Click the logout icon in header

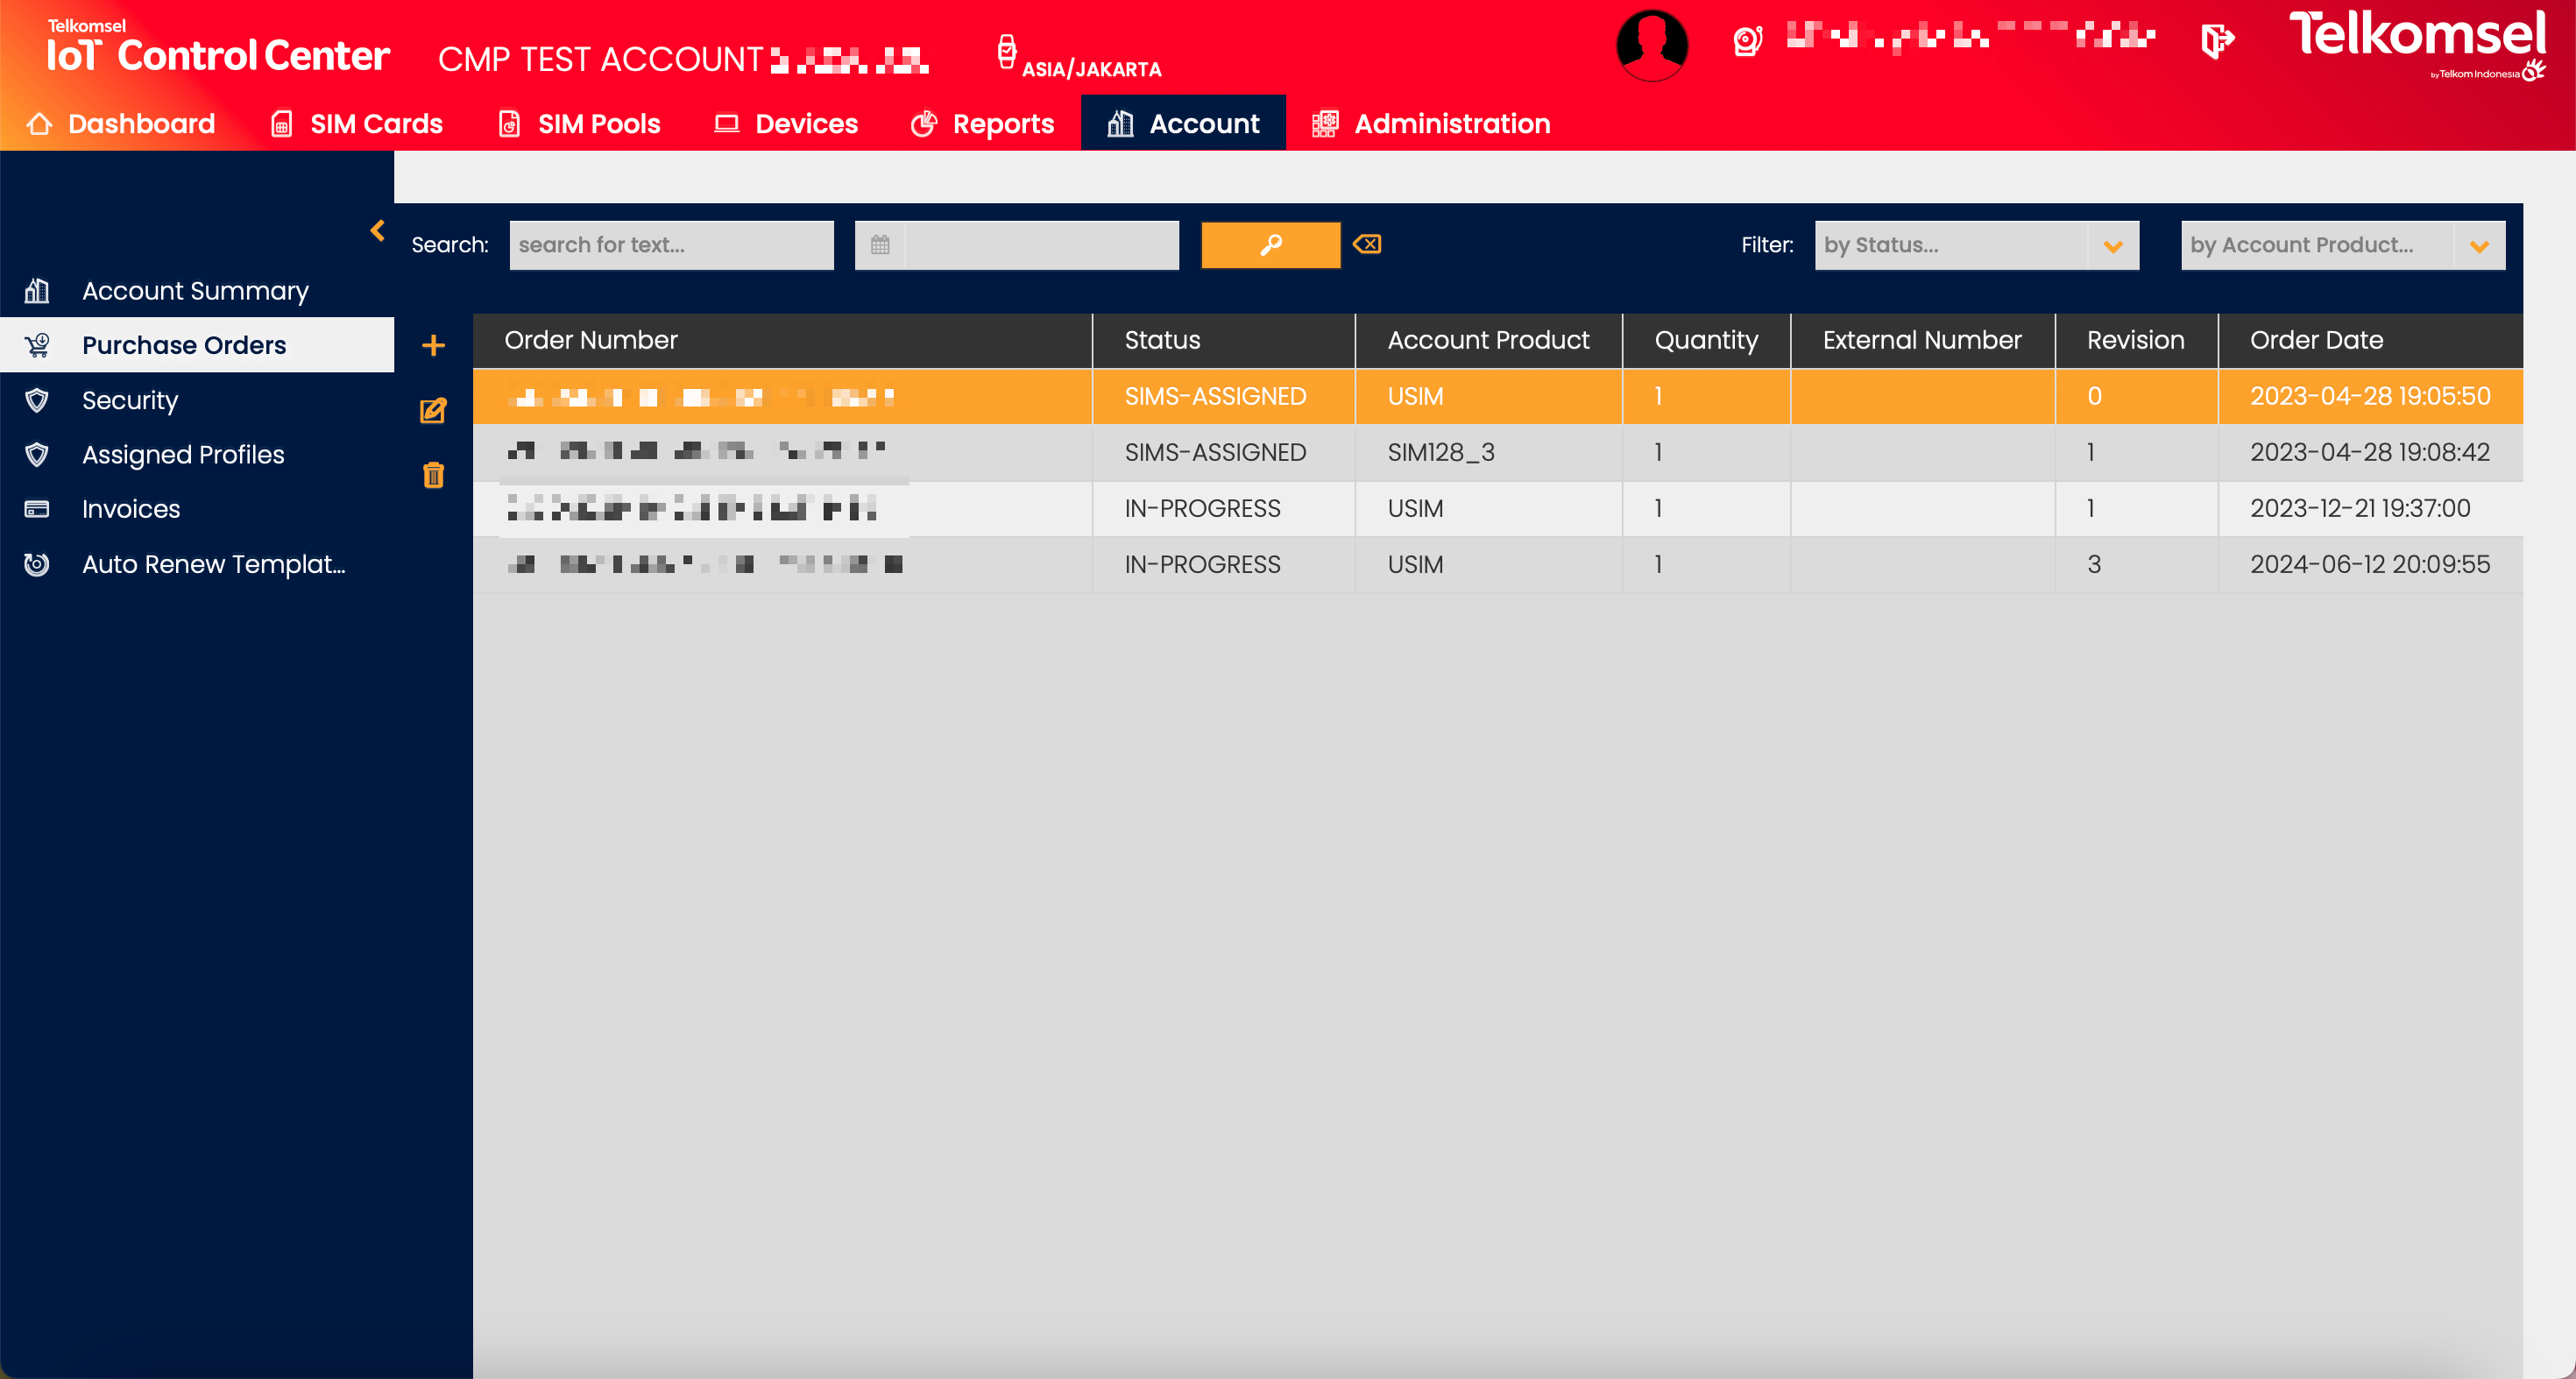tap(2217, 41)
